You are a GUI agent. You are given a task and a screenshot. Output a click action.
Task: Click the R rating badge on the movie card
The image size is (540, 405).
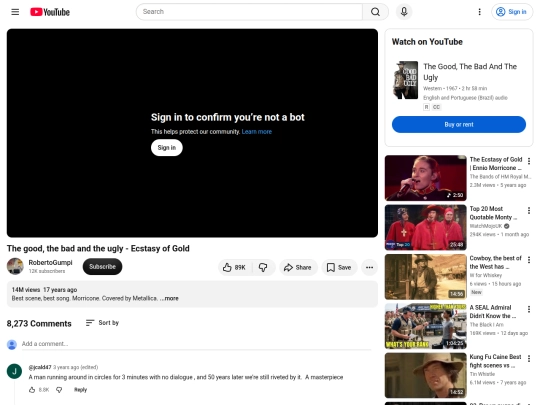(x=426, y=107)
